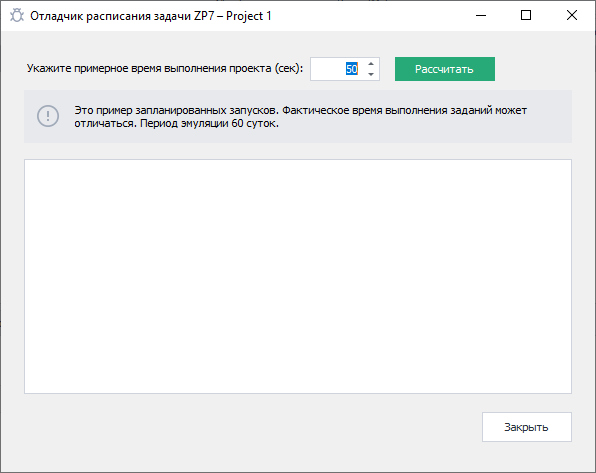Click the '(сек):' part of the label
Screen dimensions: 596x473
click(x=289, y=68)
